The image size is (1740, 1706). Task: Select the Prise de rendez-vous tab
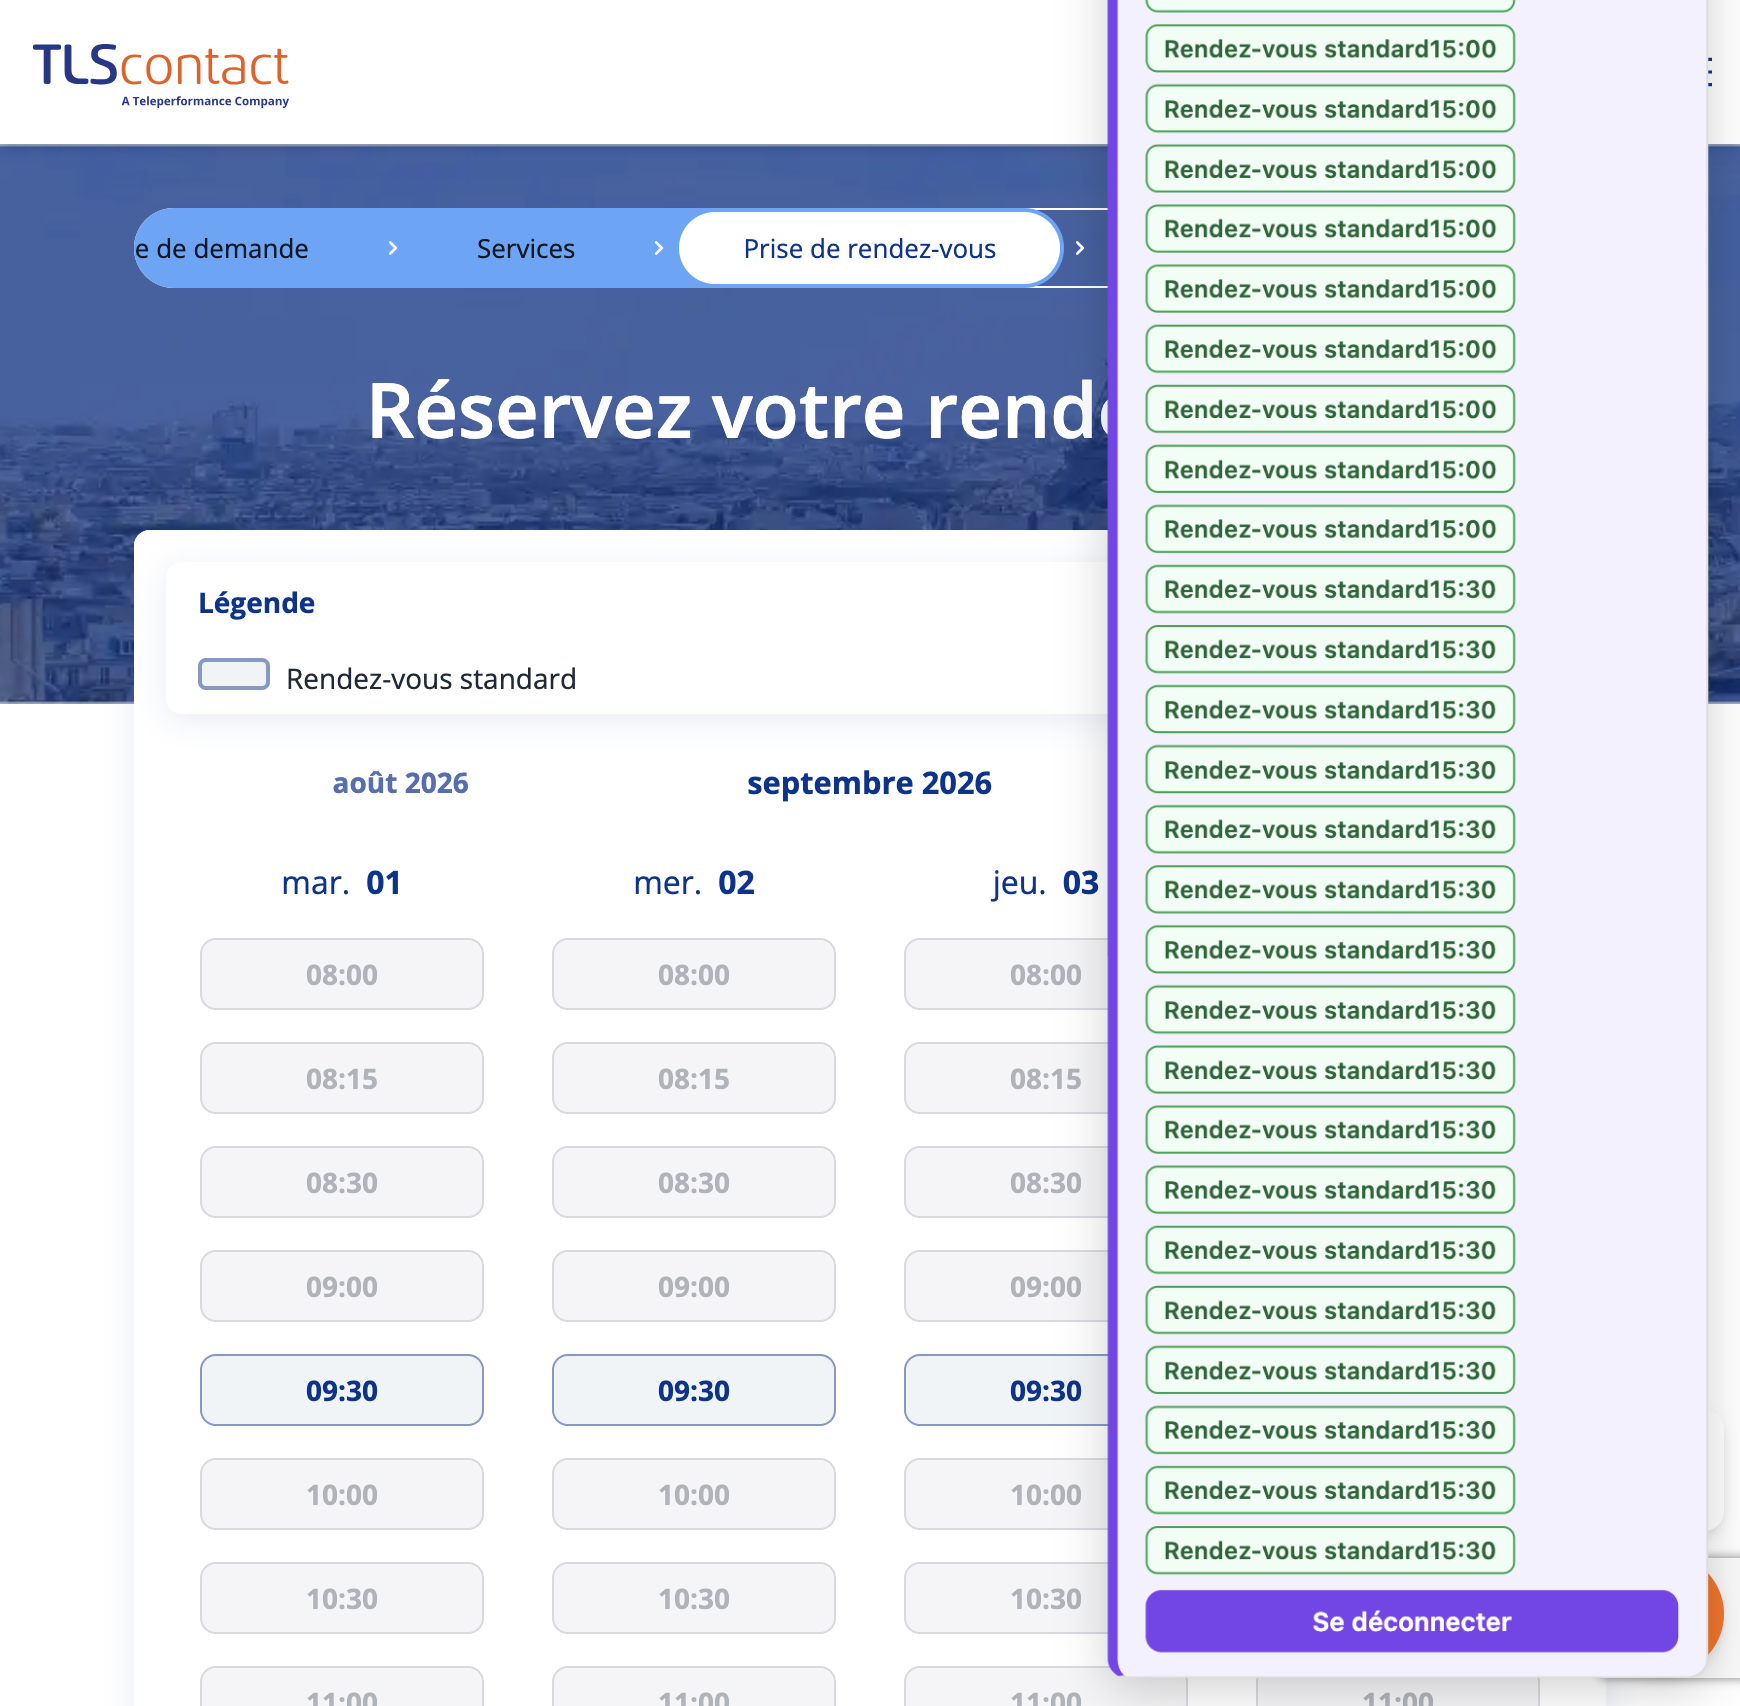coord(869,248)
